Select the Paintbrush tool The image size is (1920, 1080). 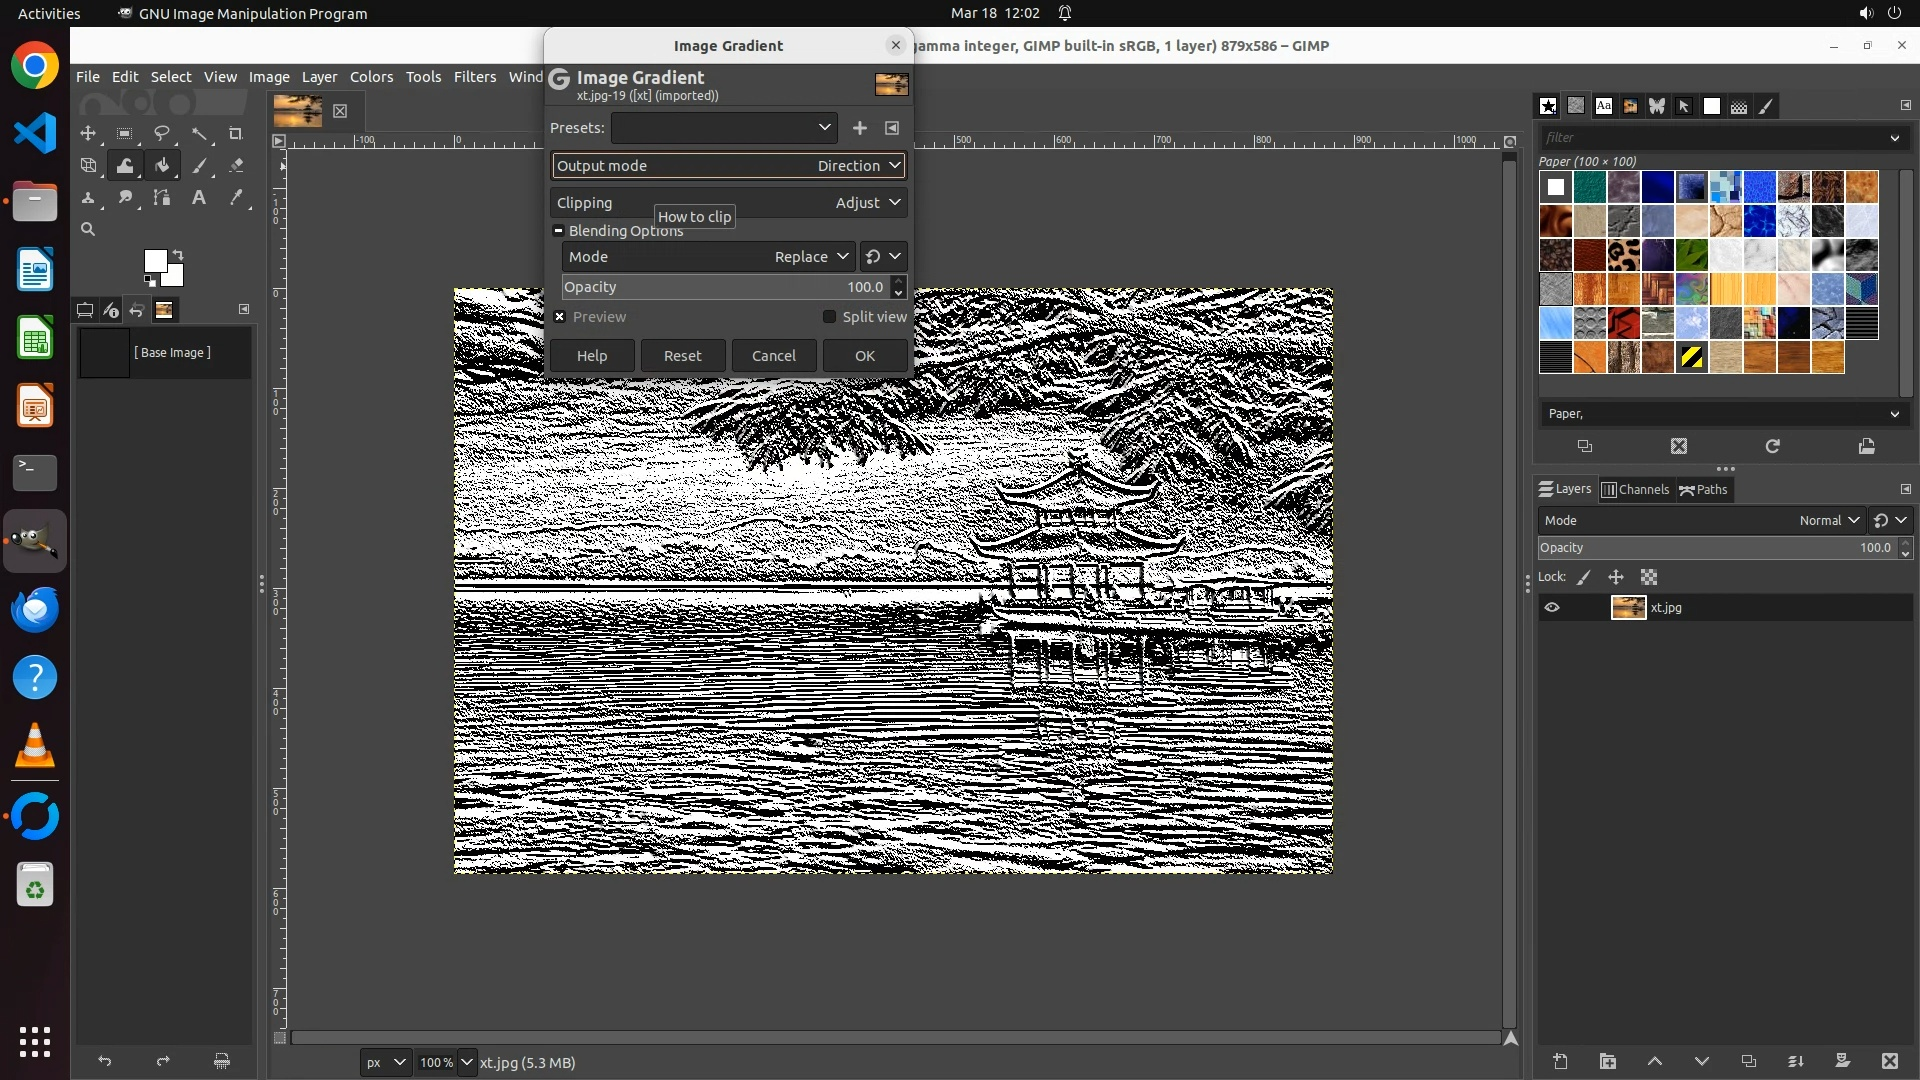(199, 166)
